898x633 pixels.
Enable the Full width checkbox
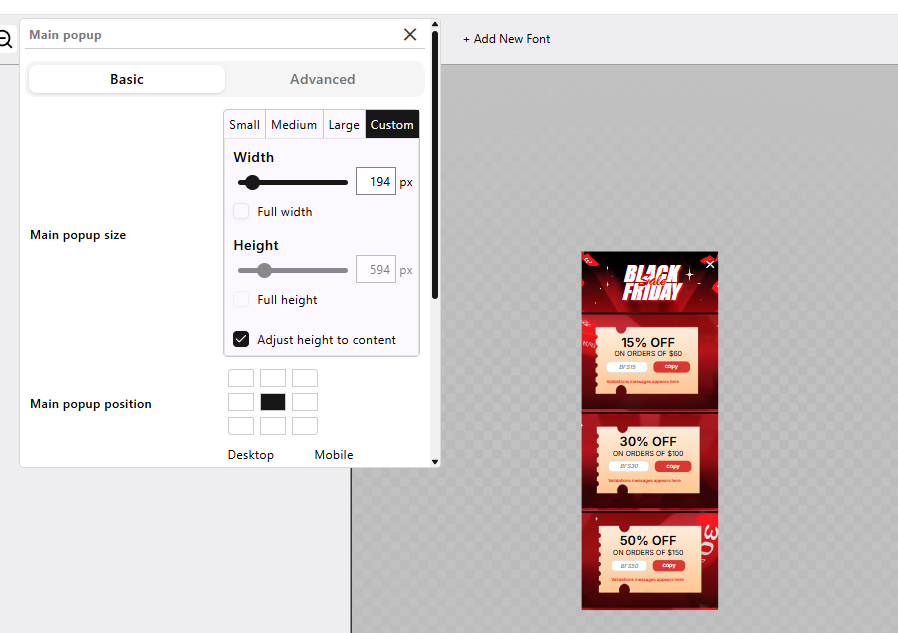(x=241, y=211)
